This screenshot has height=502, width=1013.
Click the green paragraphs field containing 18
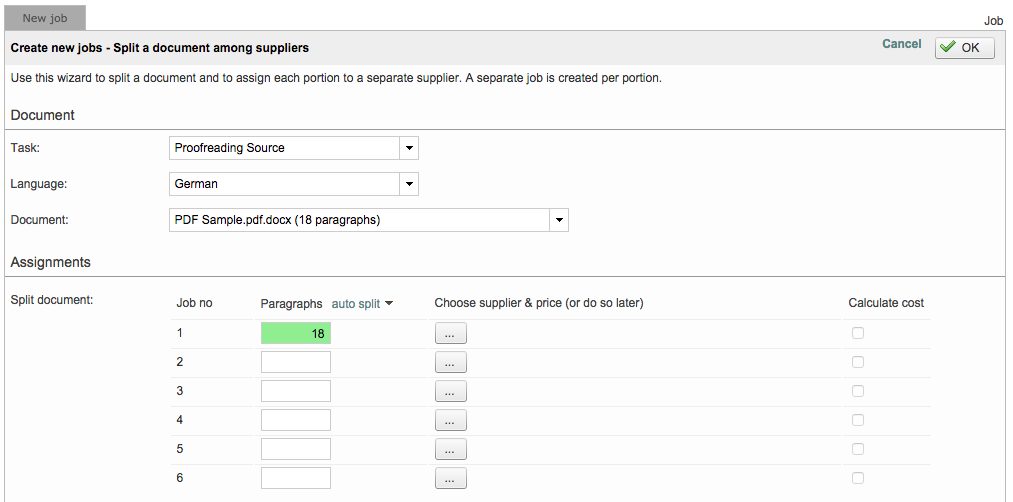(x=296, y=334)
